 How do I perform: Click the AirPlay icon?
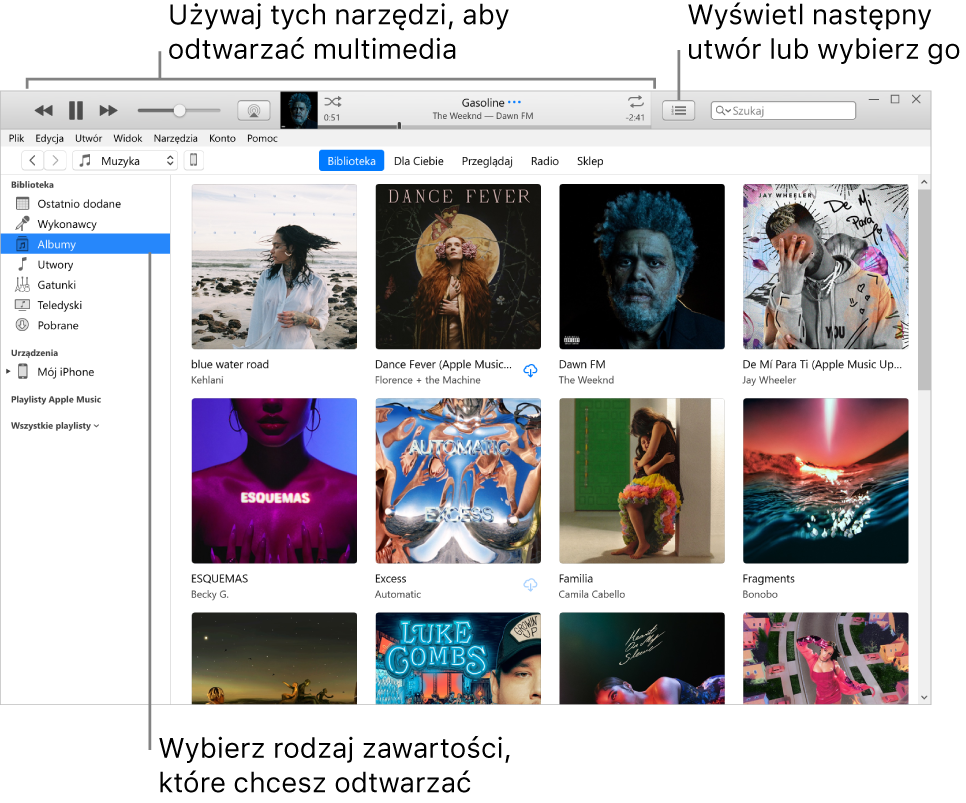[x=253, y=110]
